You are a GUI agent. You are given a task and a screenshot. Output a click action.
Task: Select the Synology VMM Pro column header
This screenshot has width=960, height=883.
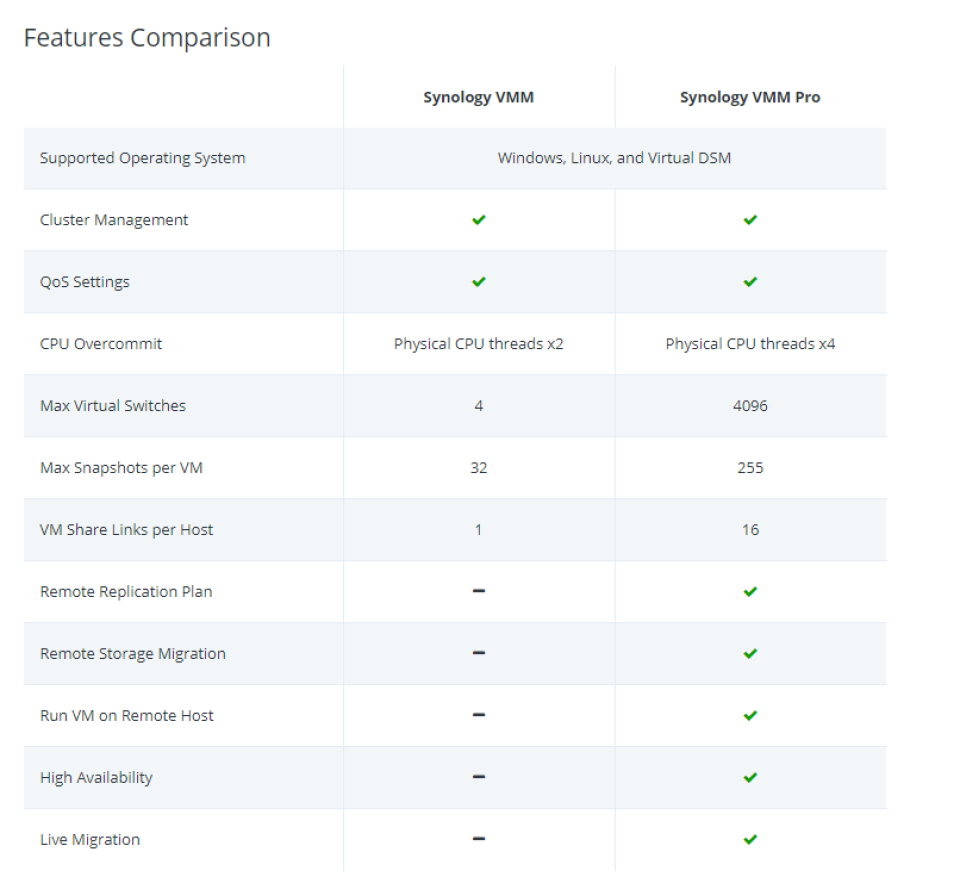coord(750,97)
